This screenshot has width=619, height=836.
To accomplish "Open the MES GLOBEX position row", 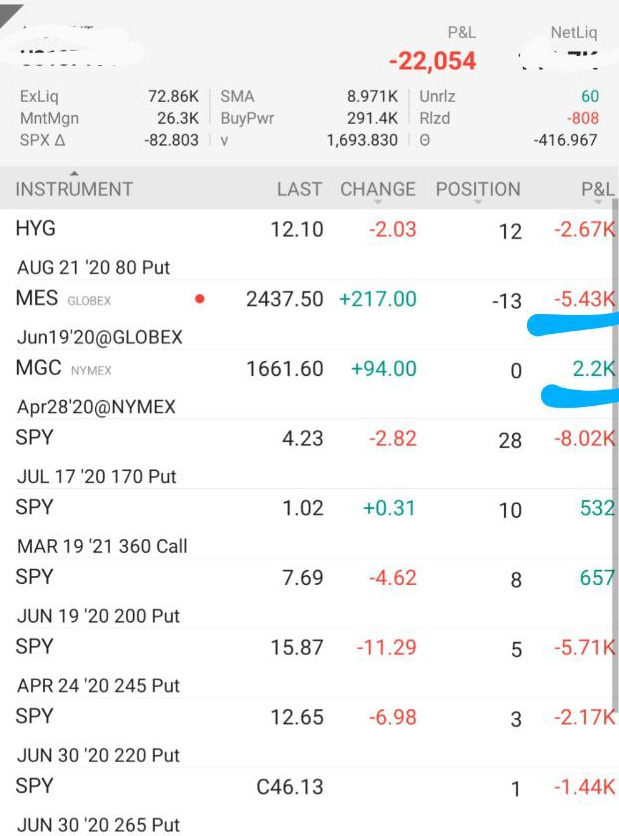I will coord(307,315).
